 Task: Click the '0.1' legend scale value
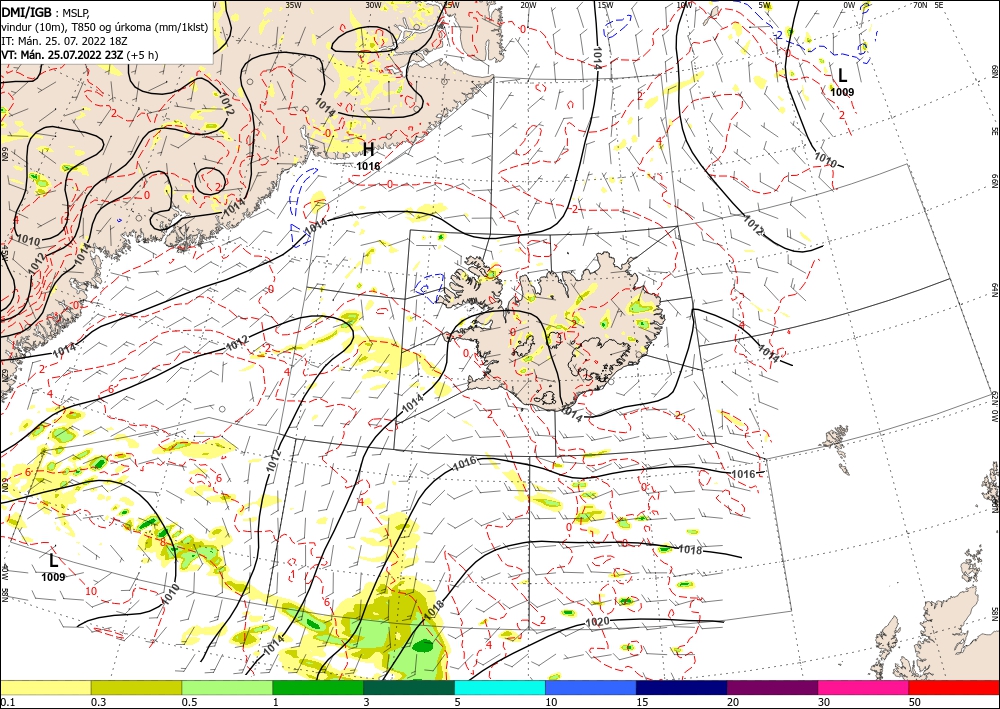(6, 702)
